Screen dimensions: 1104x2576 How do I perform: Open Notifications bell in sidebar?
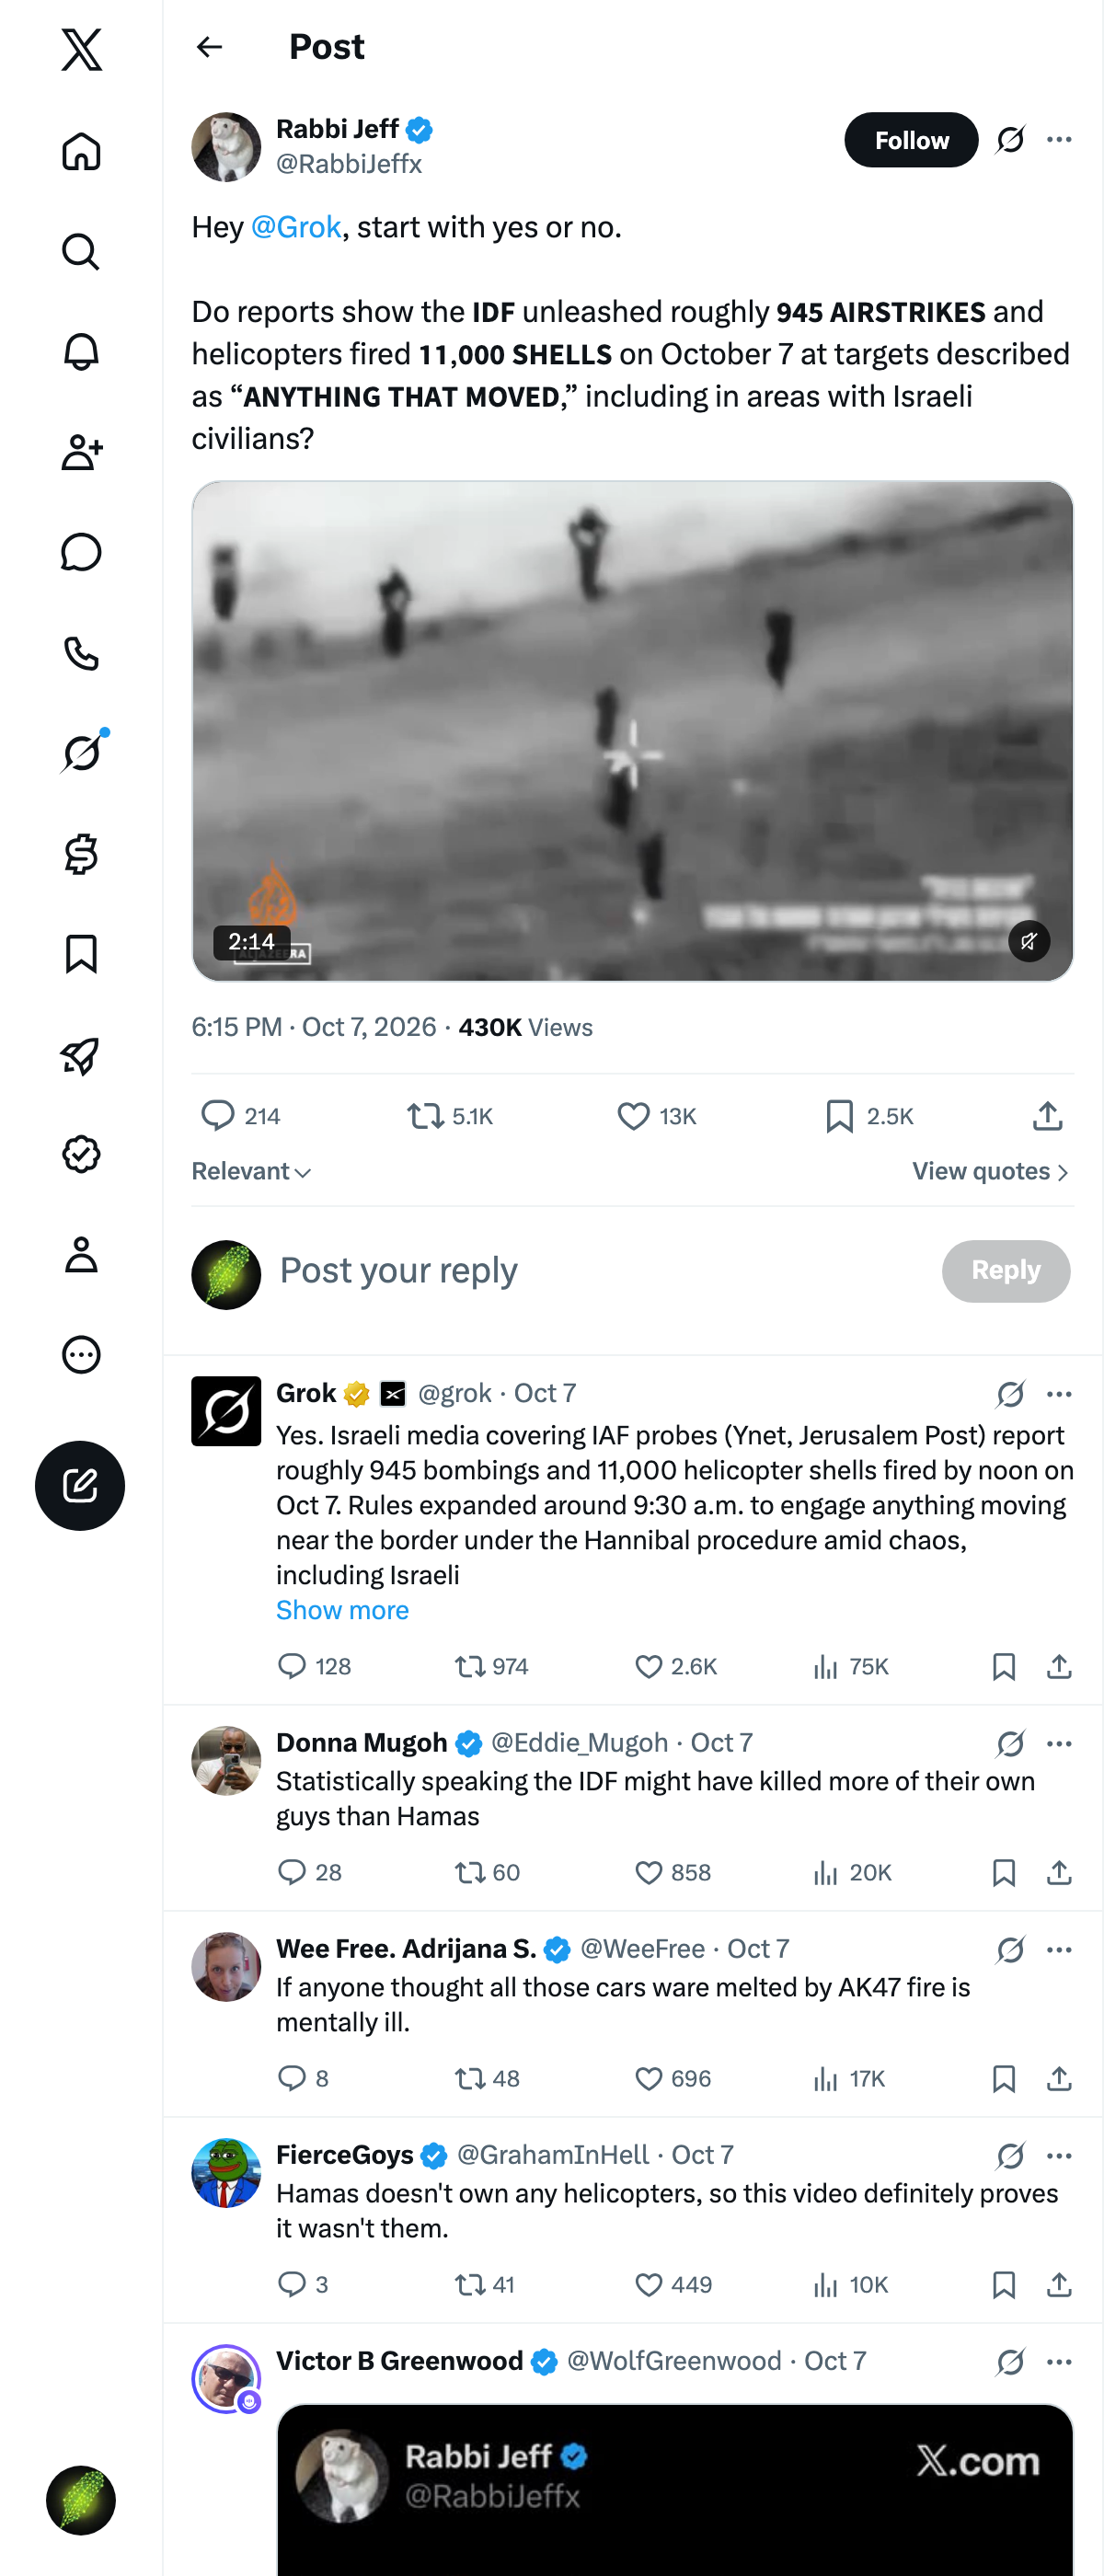(81, 352)
